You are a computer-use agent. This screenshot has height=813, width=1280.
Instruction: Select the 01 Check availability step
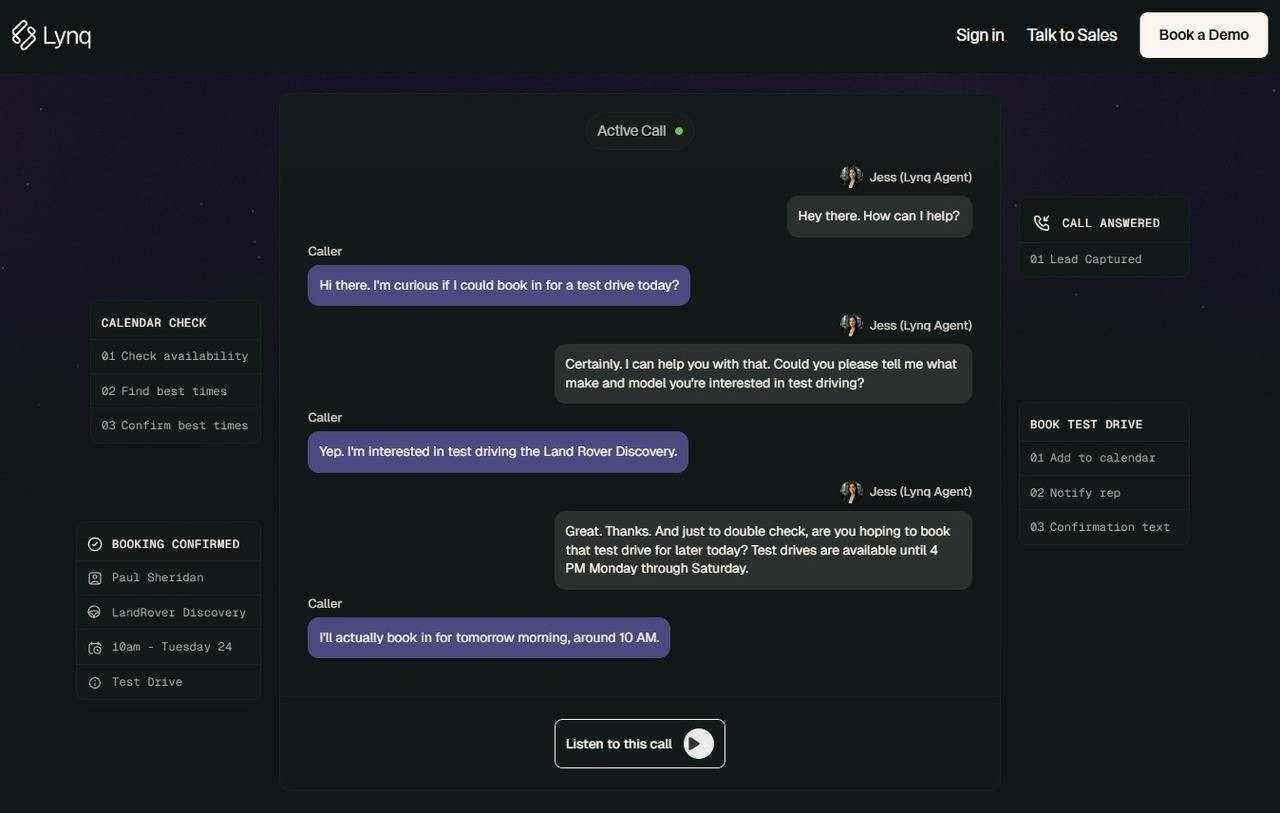point(175,356)
